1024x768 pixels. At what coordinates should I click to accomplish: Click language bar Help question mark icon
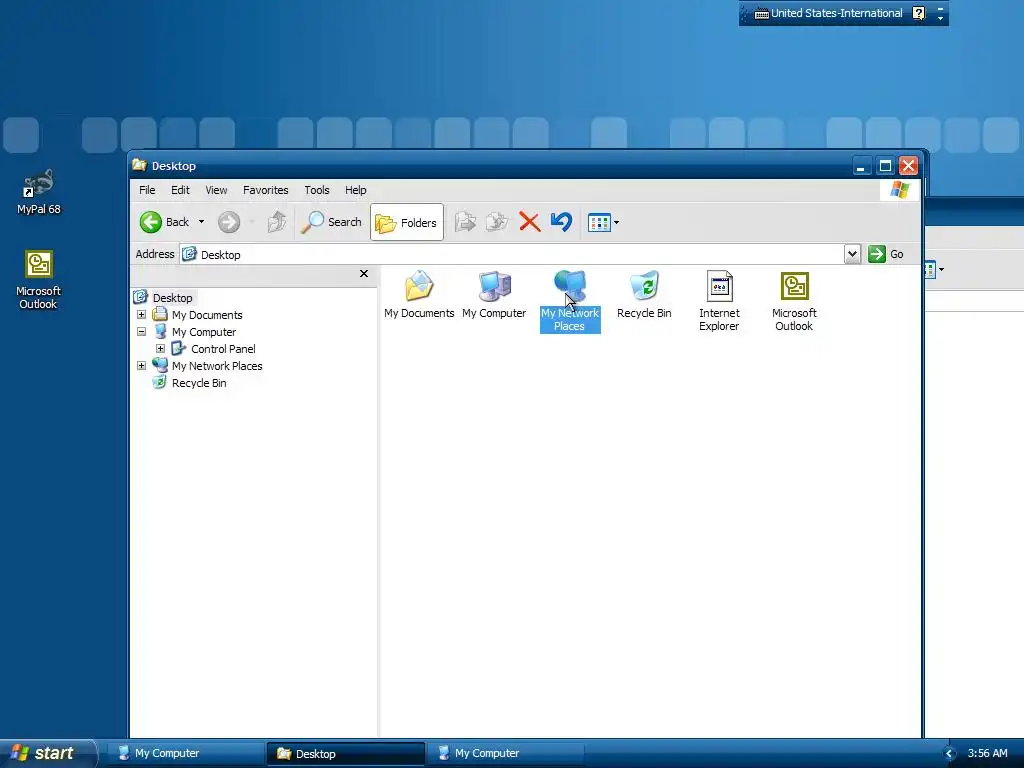(x=919, y=13)
